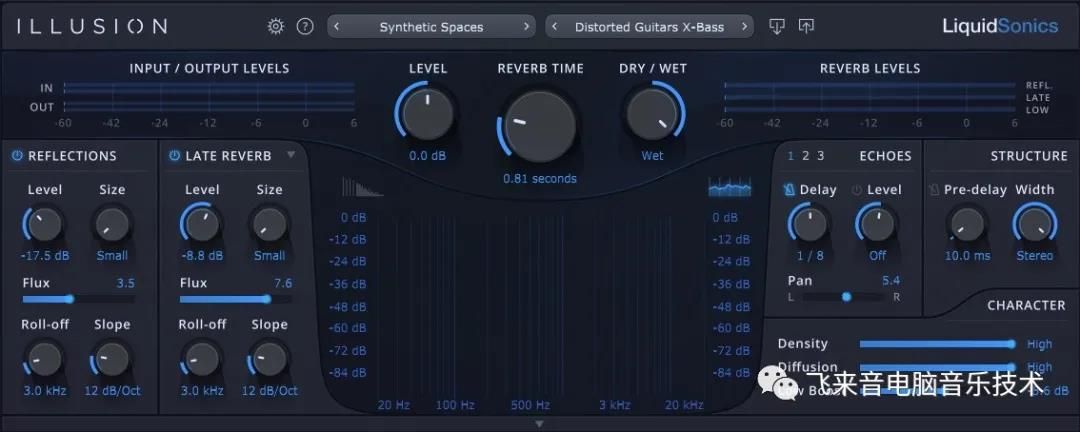This screenshot has height=432, width=1080.
Task: Toggle the Echoes Level power button
Action: coord(857,190)
